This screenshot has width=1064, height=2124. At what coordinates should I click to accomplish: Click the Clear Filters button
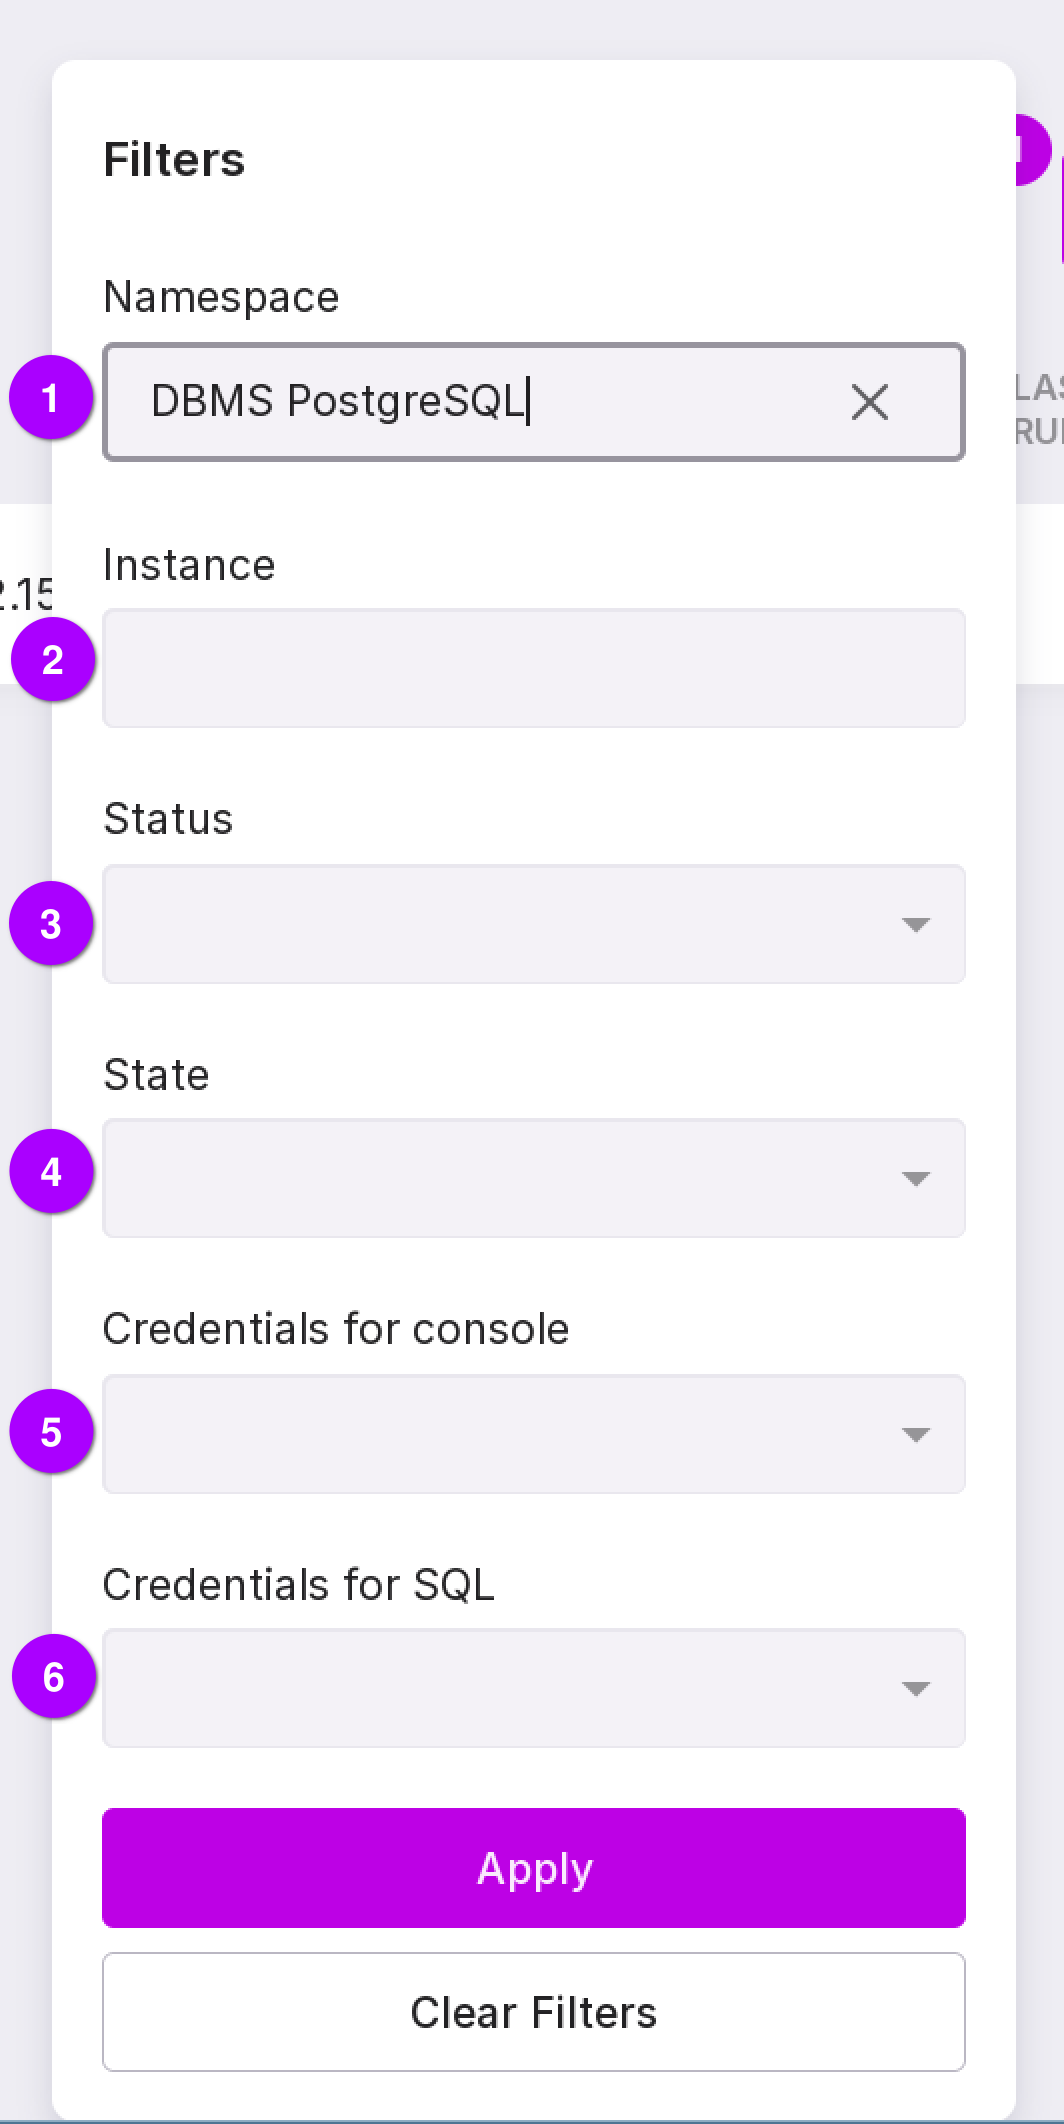click(534, 2012)
